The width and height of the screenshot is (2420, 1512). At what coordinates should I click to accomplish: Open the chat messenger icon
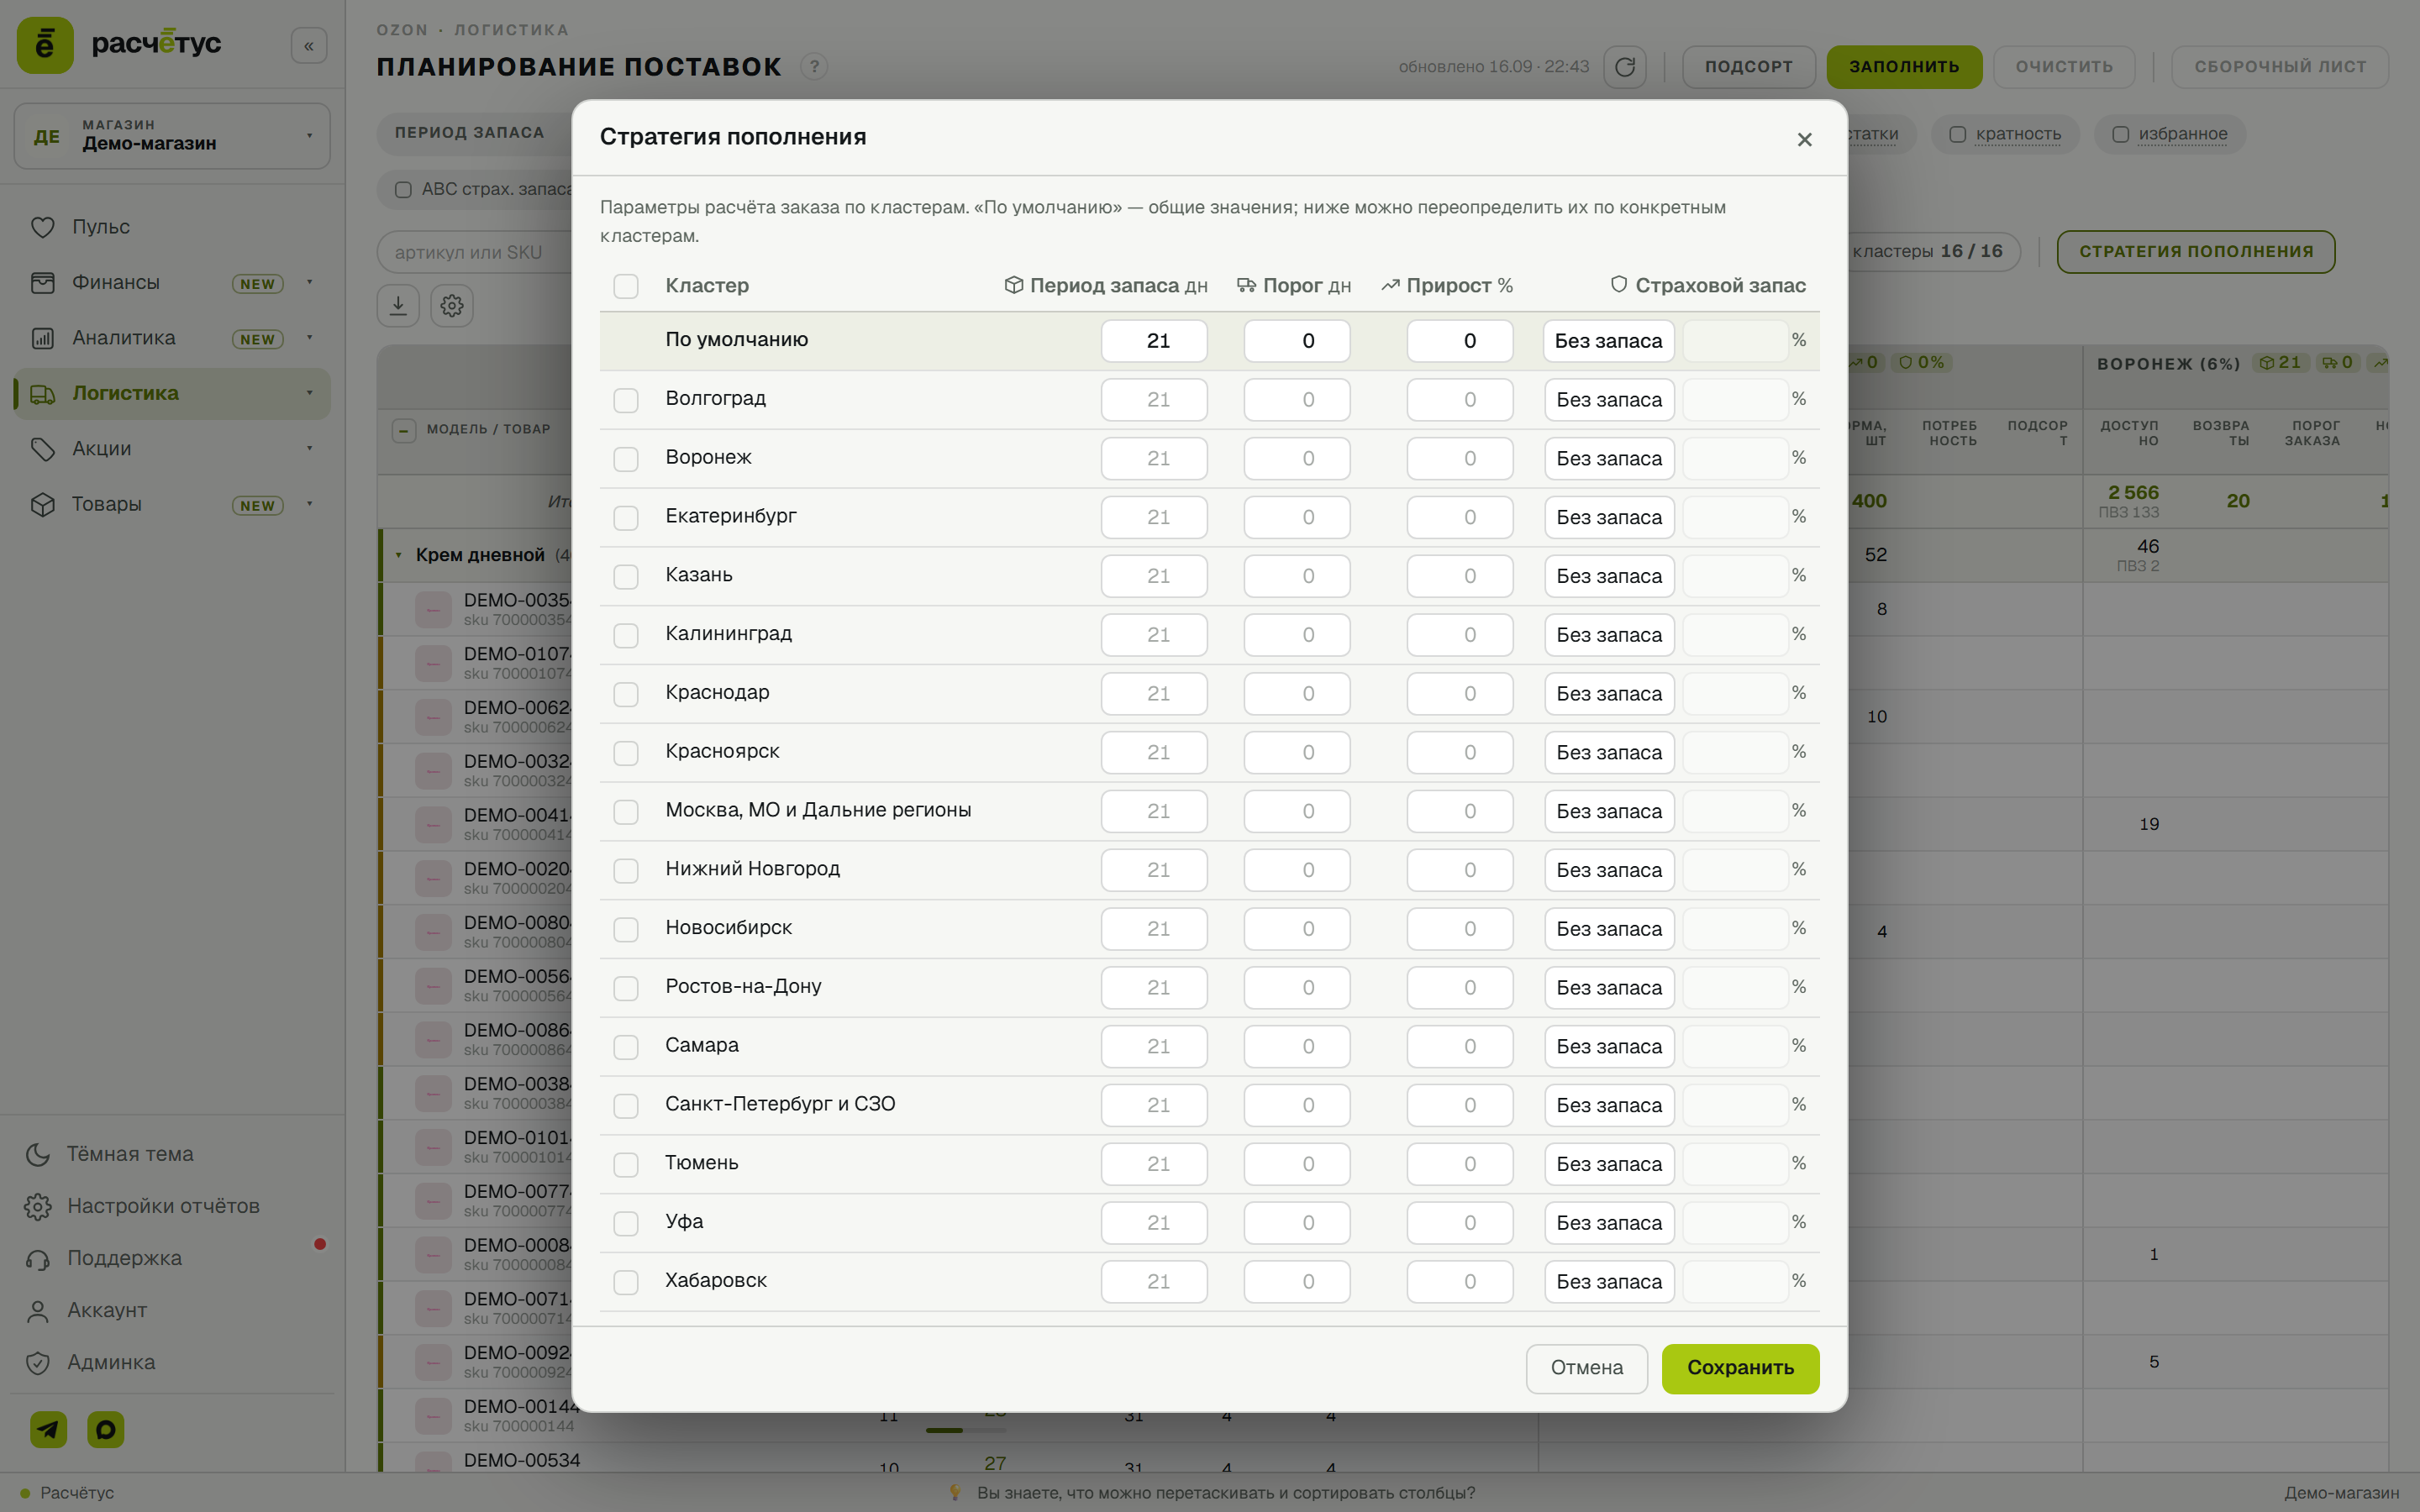pos(106,1429)
